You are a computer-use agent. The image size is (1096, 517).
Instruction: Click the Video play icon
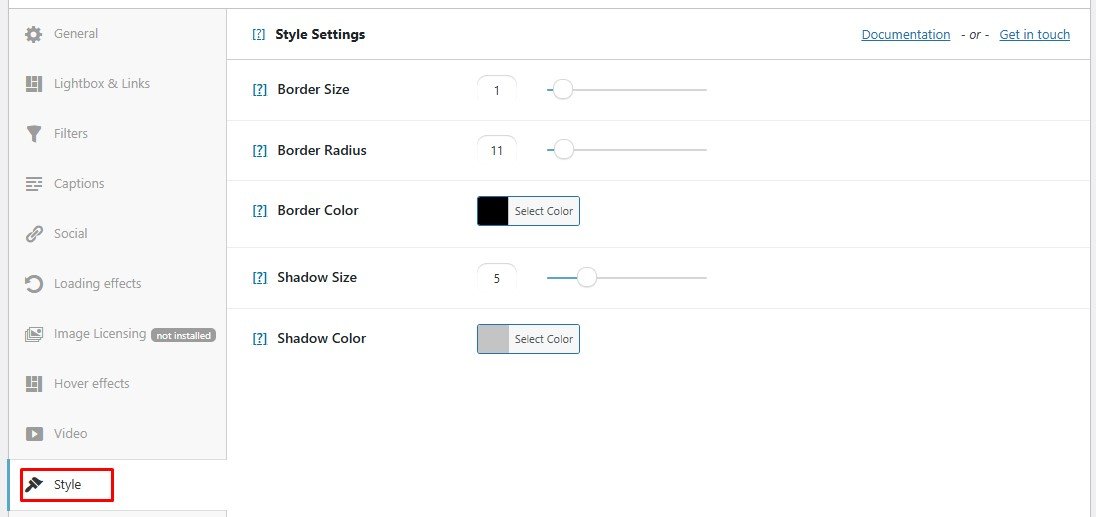(34, 434)
